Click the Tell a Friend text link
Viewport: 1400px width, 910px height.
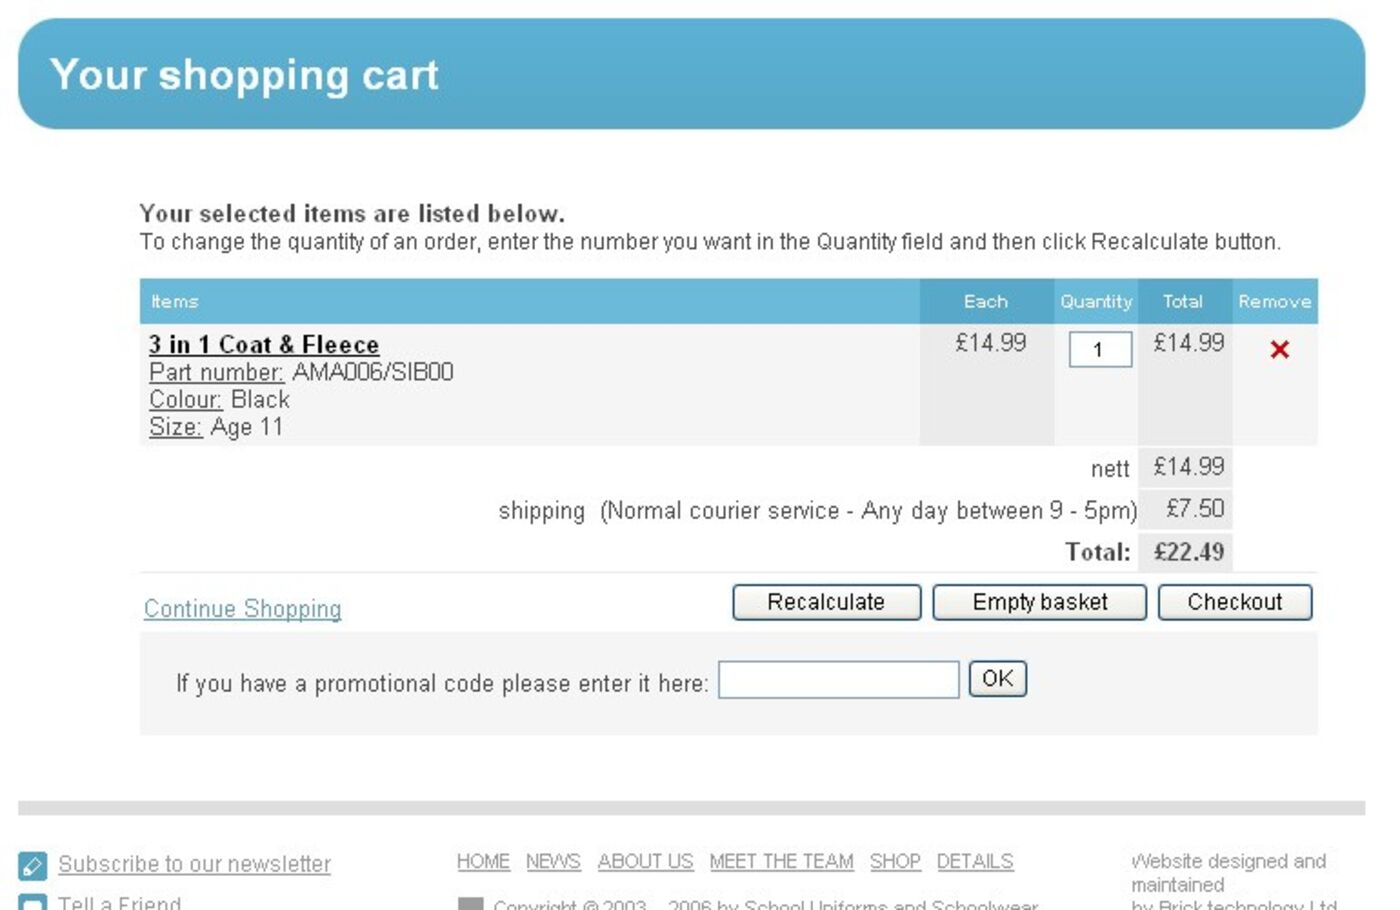click(119, 902)
